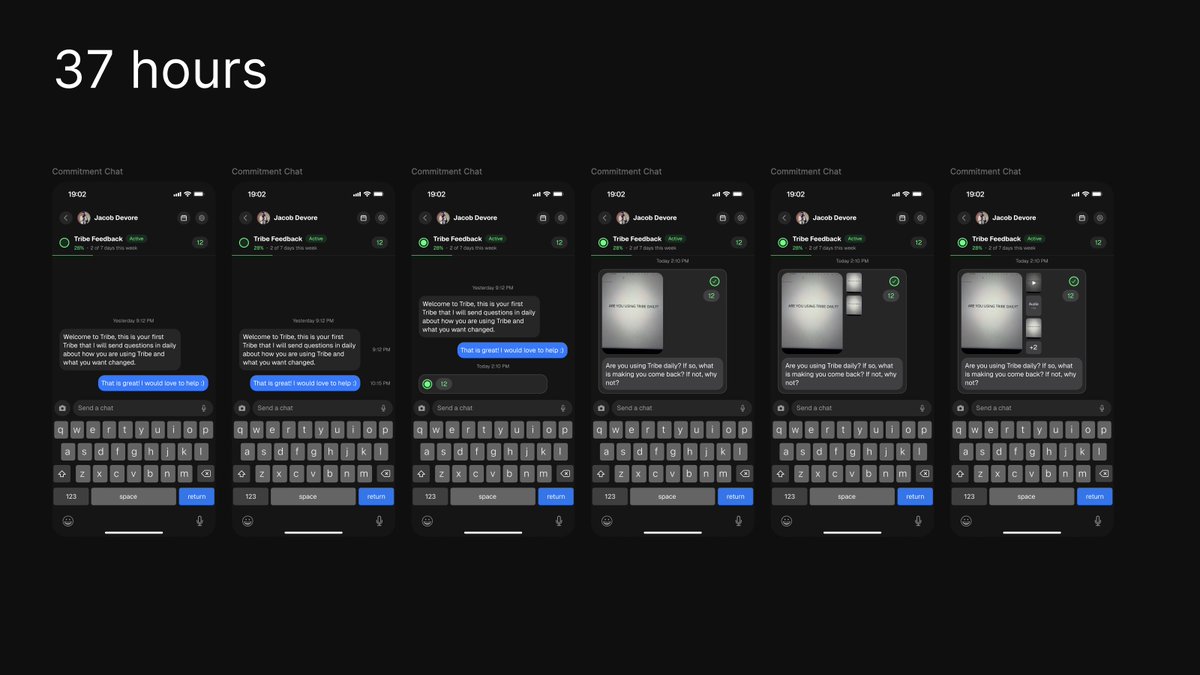Toggle Tribe Feedback circle in the +2 phone

[x=962, y=242]
